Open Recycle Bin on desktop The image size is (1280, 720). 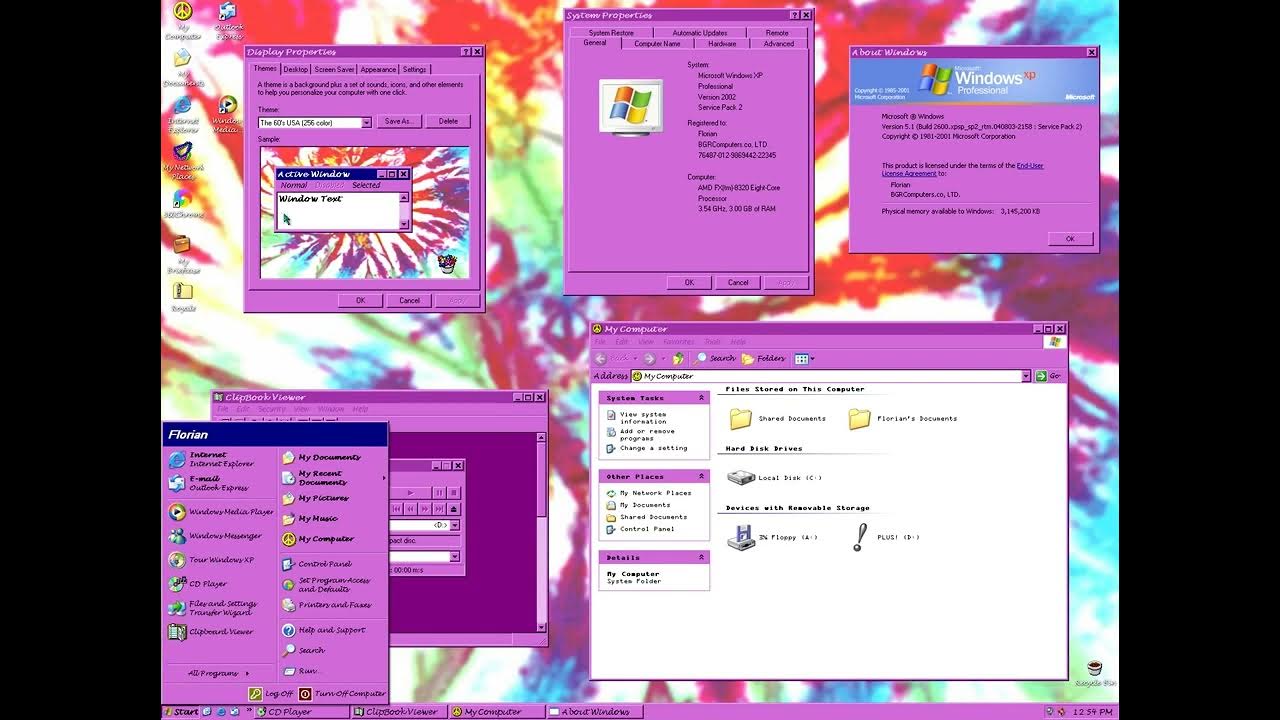coord(1095,673)
